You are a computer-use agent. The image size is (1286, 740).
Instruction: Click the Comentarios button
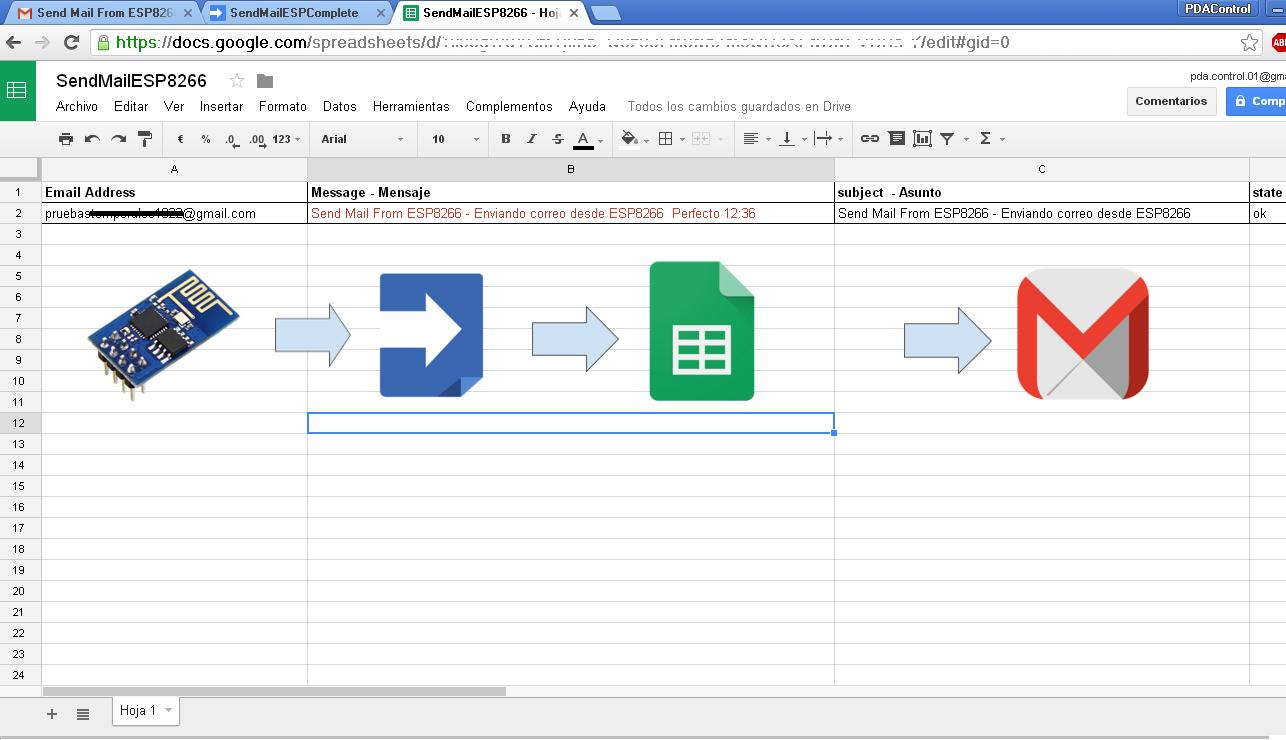(1171, 101)
